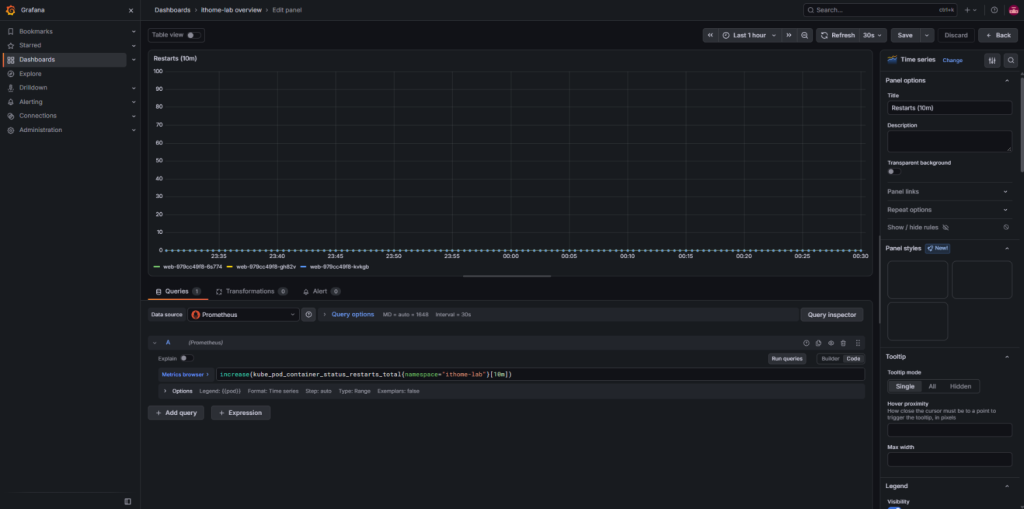Viewport: 1024px width, 509px height.
Task: Click the options search magnifier icon
Action: (x=1010, y=60)
